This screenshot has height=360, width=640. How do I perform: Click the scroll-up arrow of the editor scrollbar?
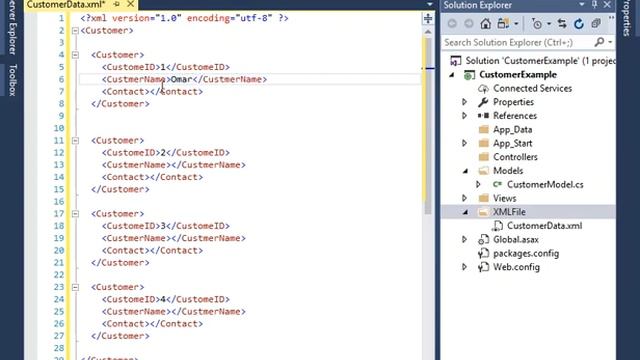tap(428, 31)
